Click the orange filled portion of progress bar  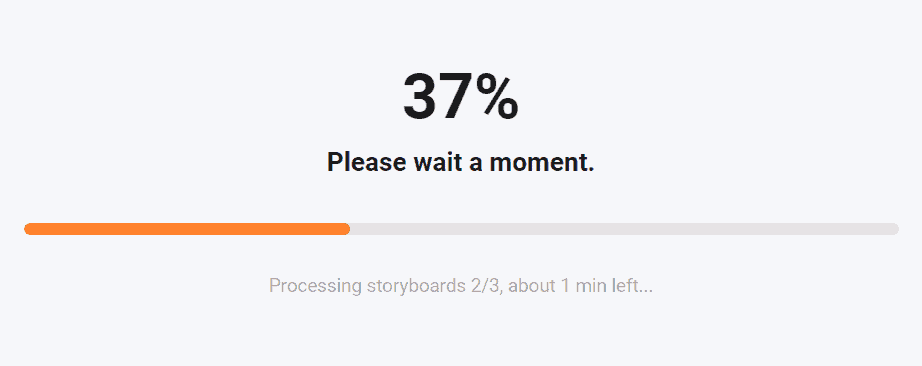(x=187, y=229)
